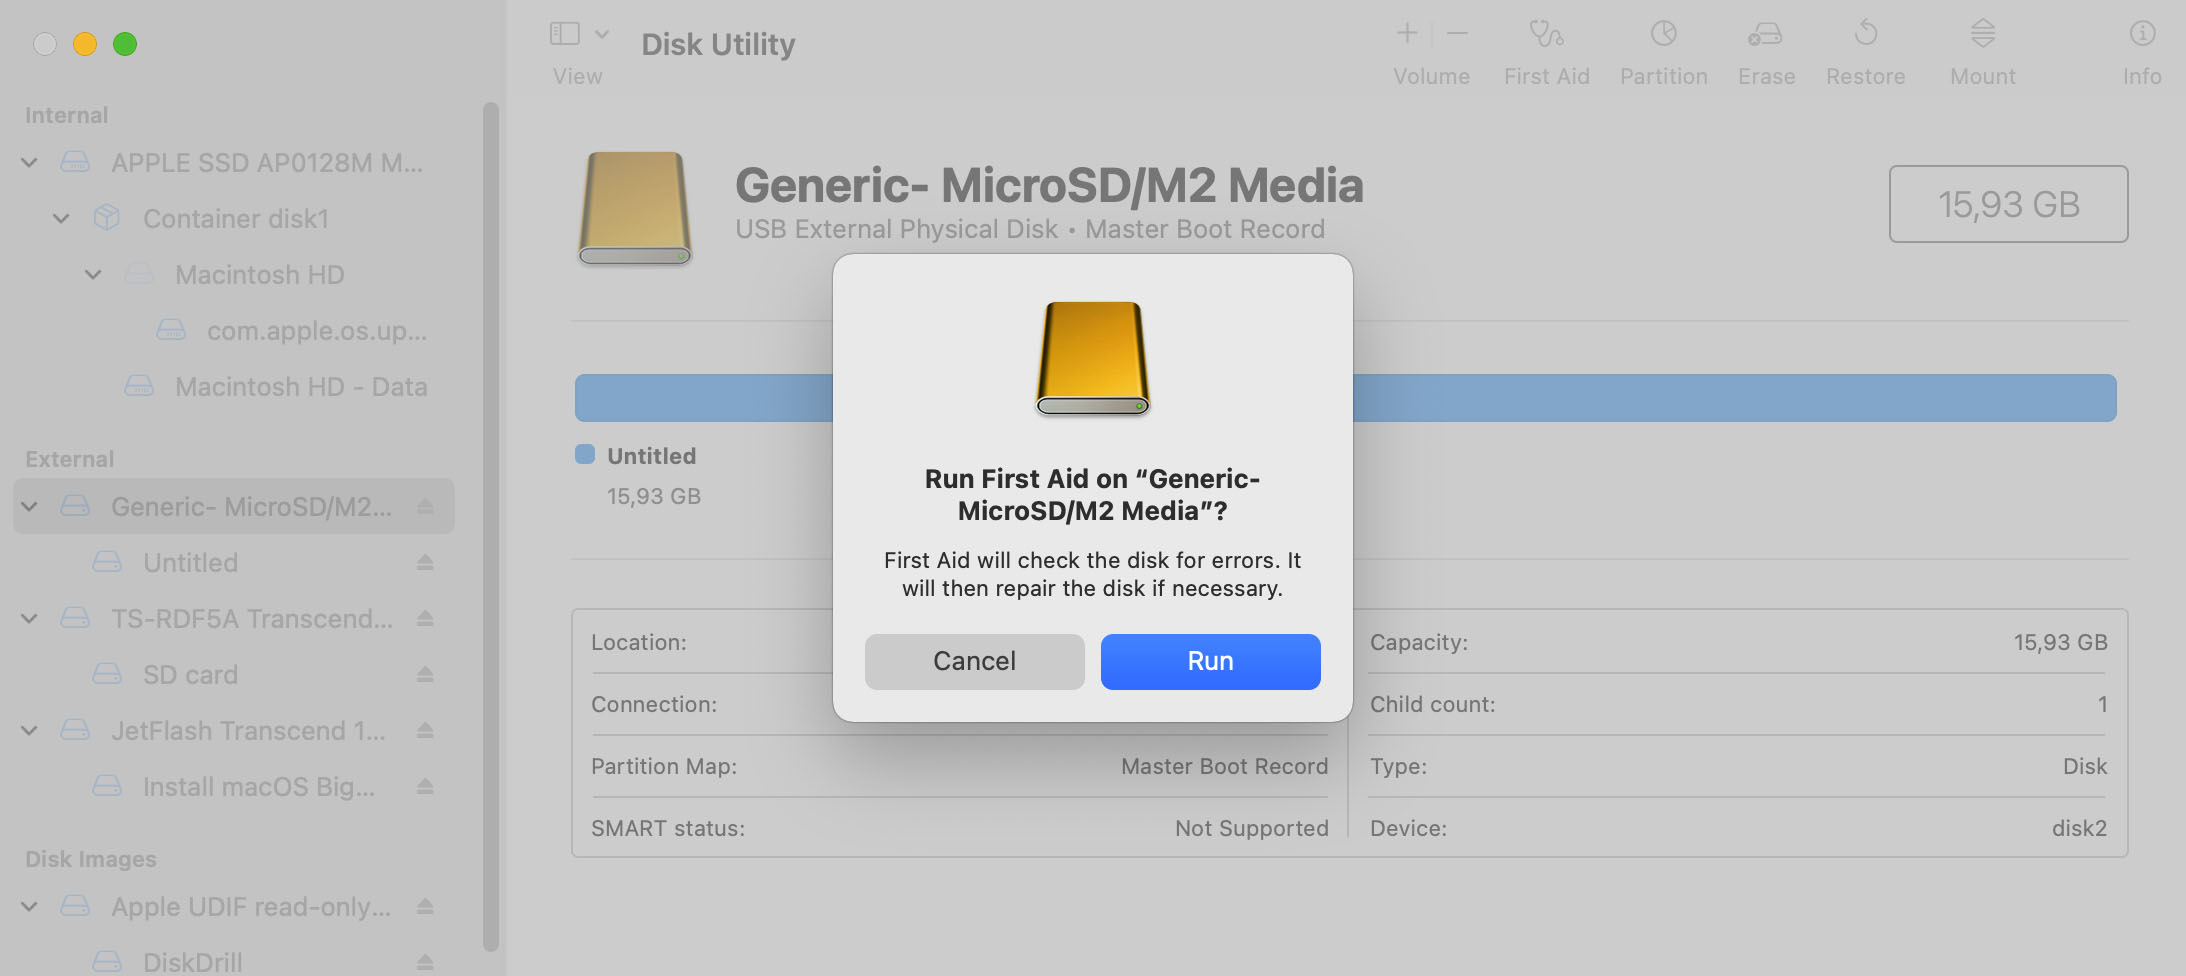Image resolution: width=2186 pixels, height=976 pixels.
Task: Click the 15,93 GB capacity box
Action: coord(2008,204)
